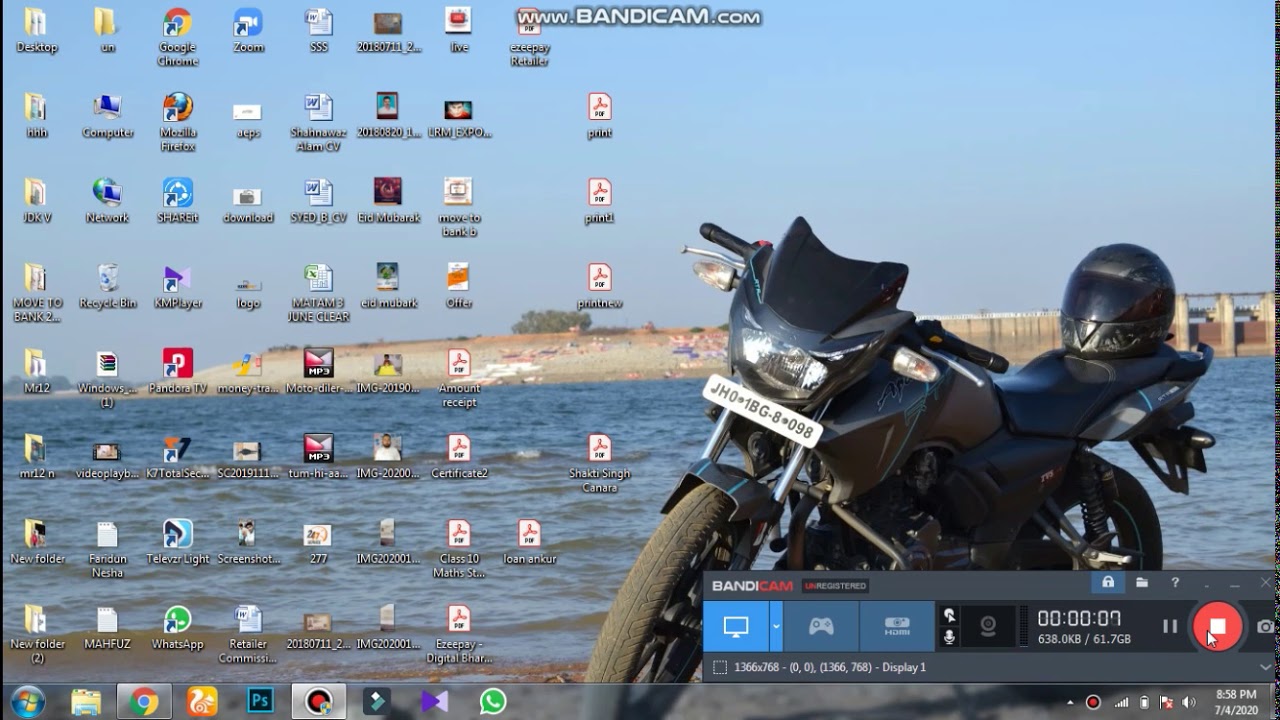Select printnew PDF file on desktop
Image resolution: width=1280 pixels, height=720 pixels.
599,286
